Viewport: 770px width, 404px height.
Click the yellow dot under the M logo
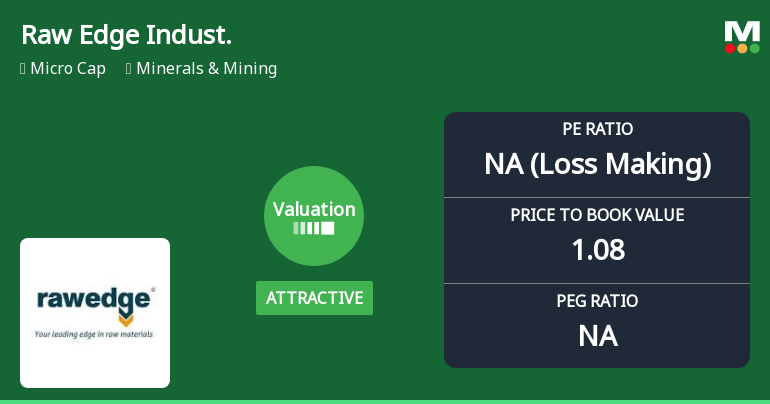[x=742, y=48]
